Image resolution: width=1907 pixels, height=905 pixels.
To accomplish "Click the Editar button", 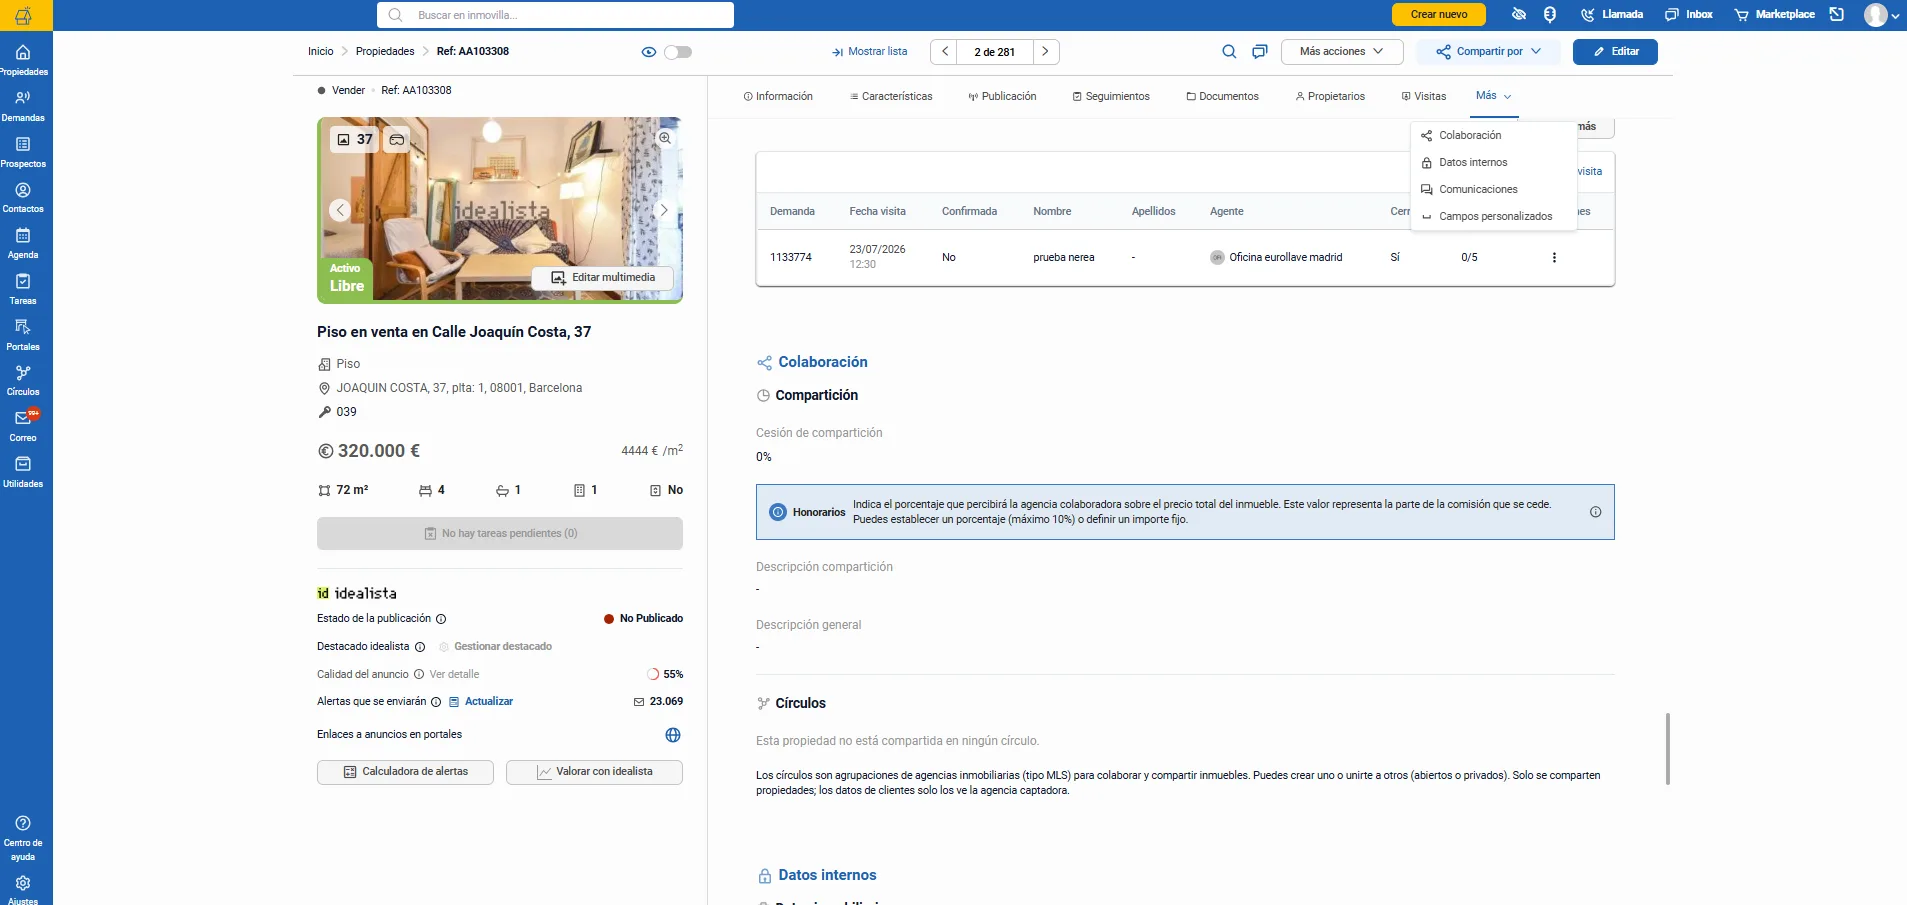I will [x=1615, y=52].
